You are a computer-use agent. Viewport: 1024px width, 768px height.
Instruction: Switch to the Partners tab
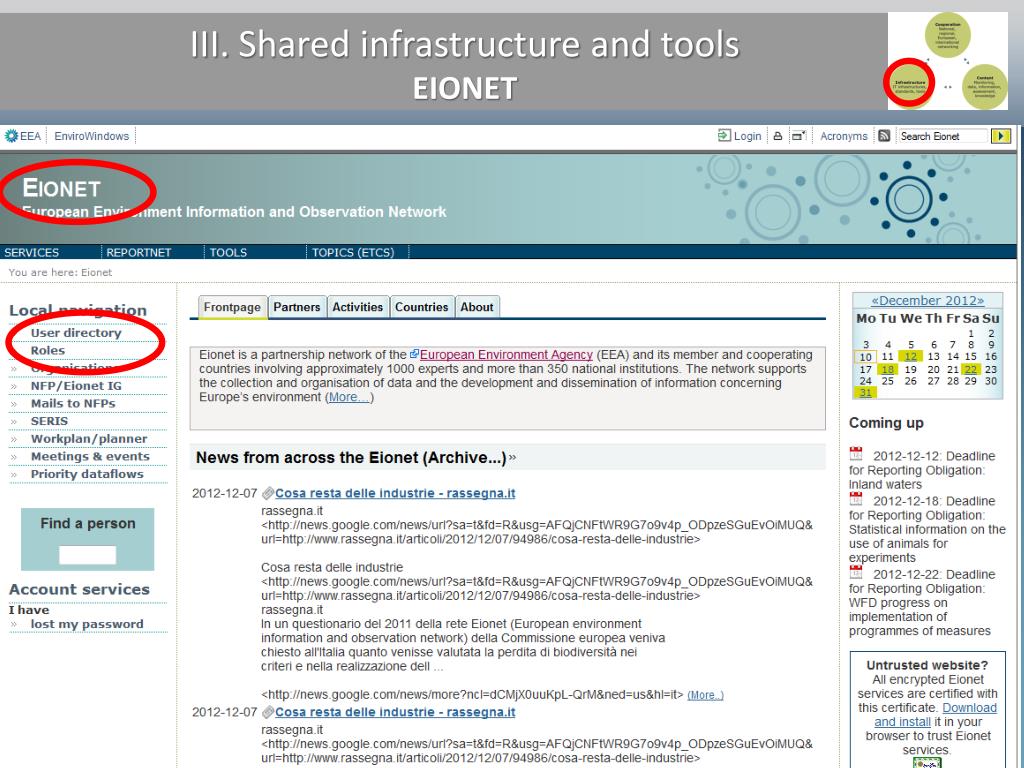(x=296, y=307)
